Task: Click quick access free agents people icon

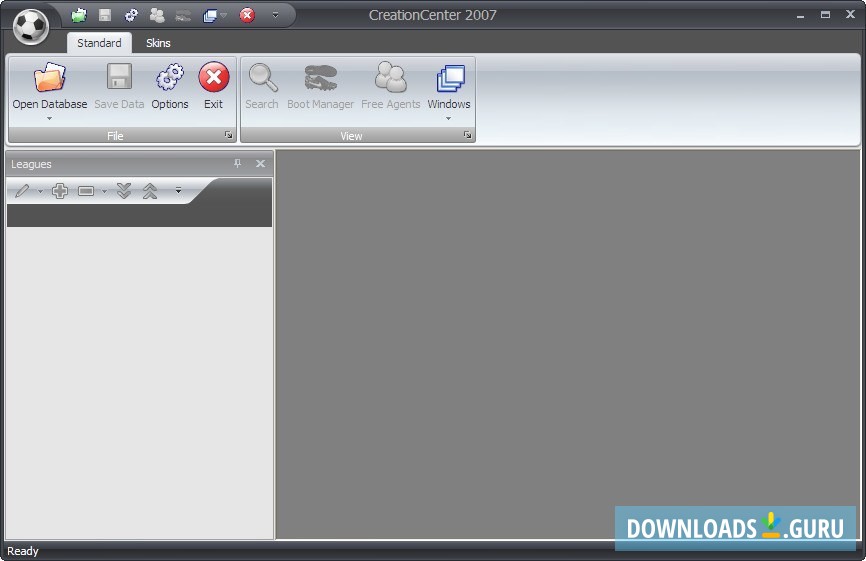Action: (157, 15)
